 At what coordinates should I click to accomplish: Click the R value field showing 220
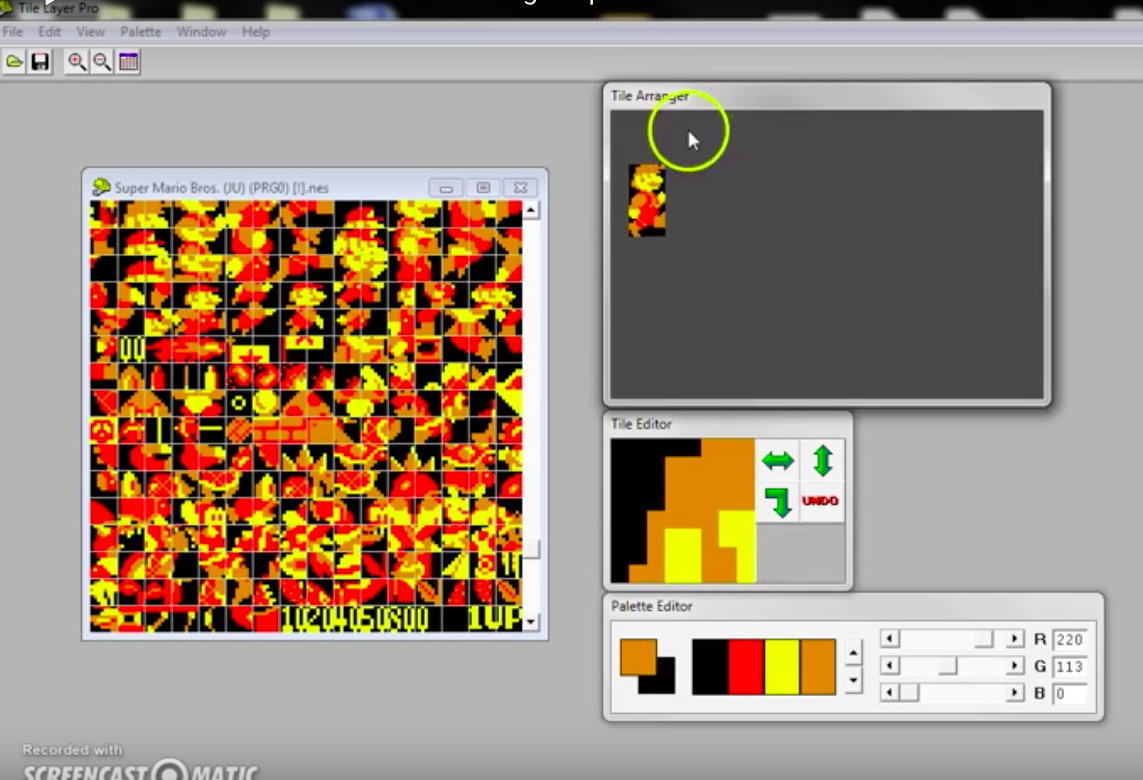[1069, 640]
